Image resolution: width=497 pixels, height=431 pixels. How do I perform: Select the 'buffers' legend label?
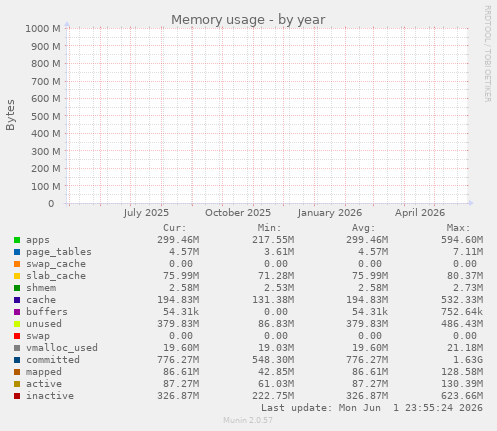coord(47,312)
